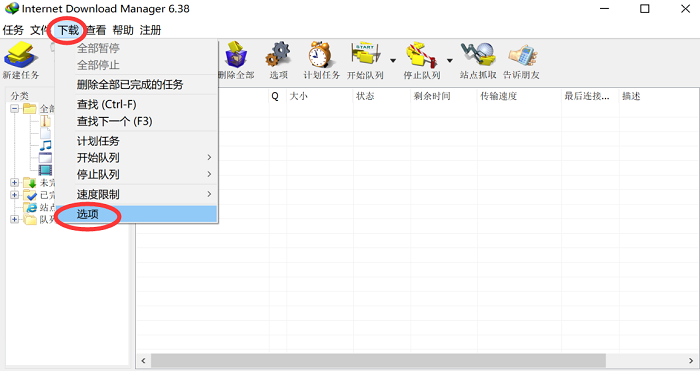
Task: Click the horizontal scrollbar thumb
Action: coord(378,360)
